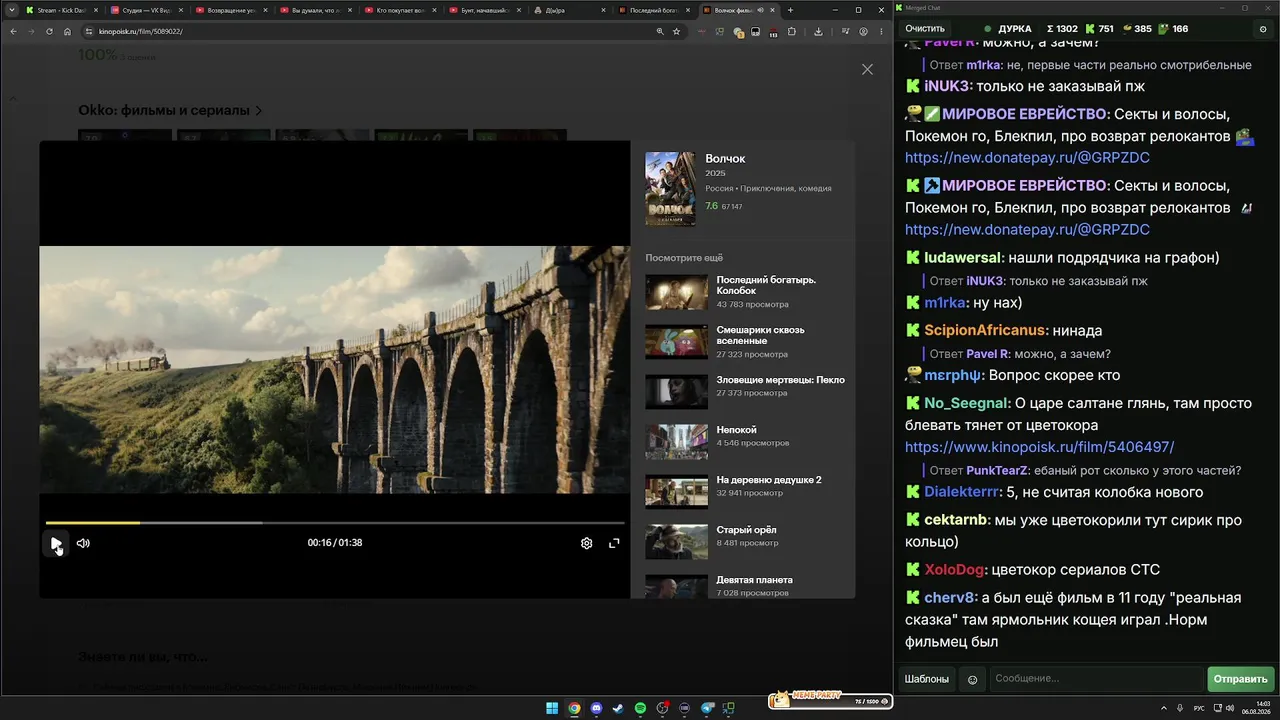The image size is (1280, 720).
Task: Switch trailer player to fullscreen
Action: coord(614,543)
